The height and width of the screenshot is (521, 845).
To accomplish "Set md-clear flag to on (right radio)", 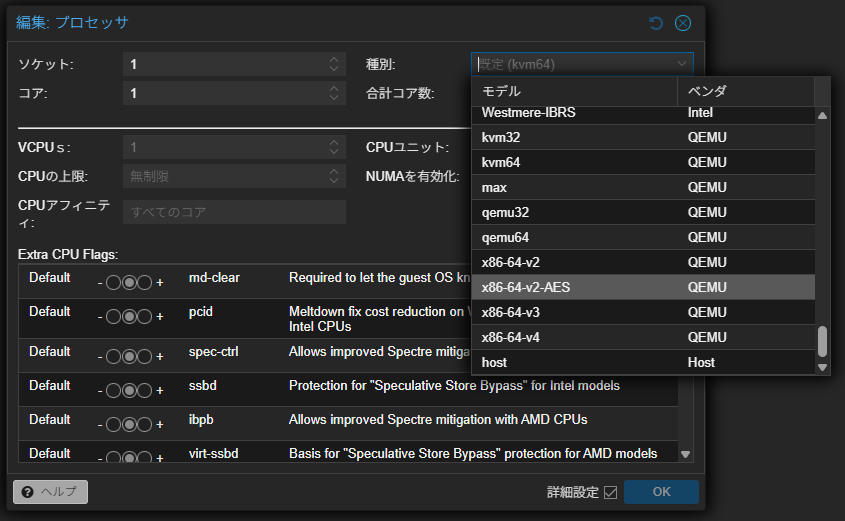I will click(144, 282).
